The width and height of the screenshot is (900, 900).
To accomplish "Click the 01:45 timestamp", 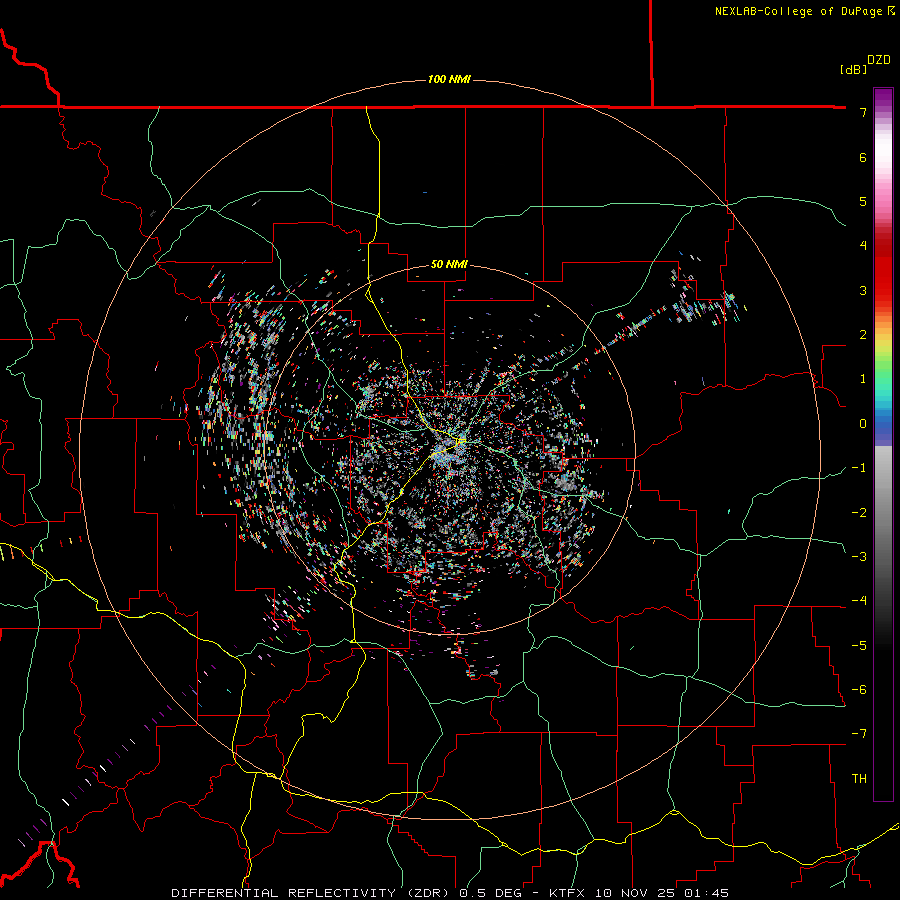I will click(707, 893).
